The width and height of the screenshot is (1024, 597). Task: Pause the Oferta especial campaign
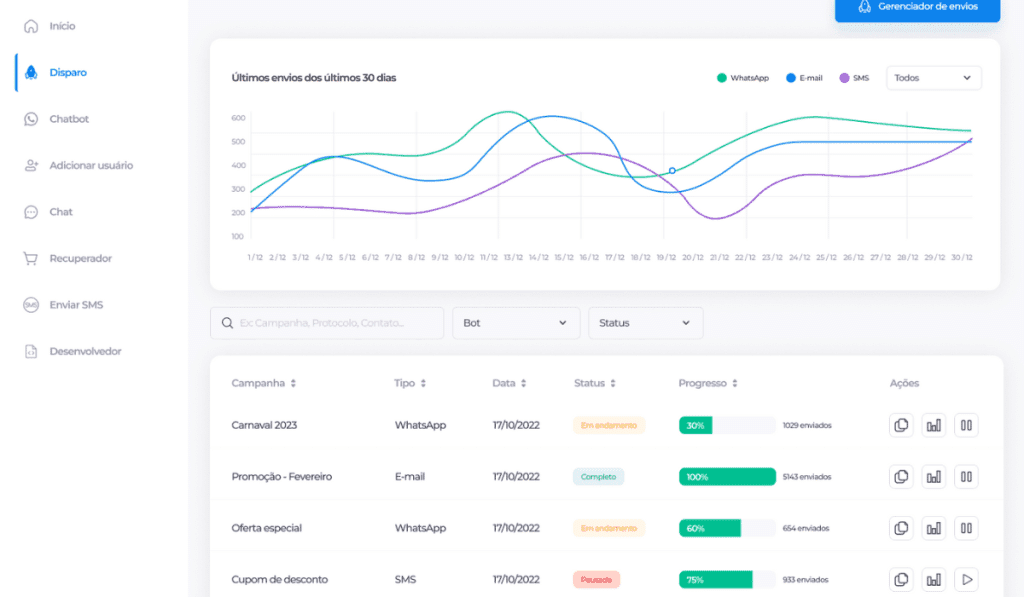coord(966,528)
